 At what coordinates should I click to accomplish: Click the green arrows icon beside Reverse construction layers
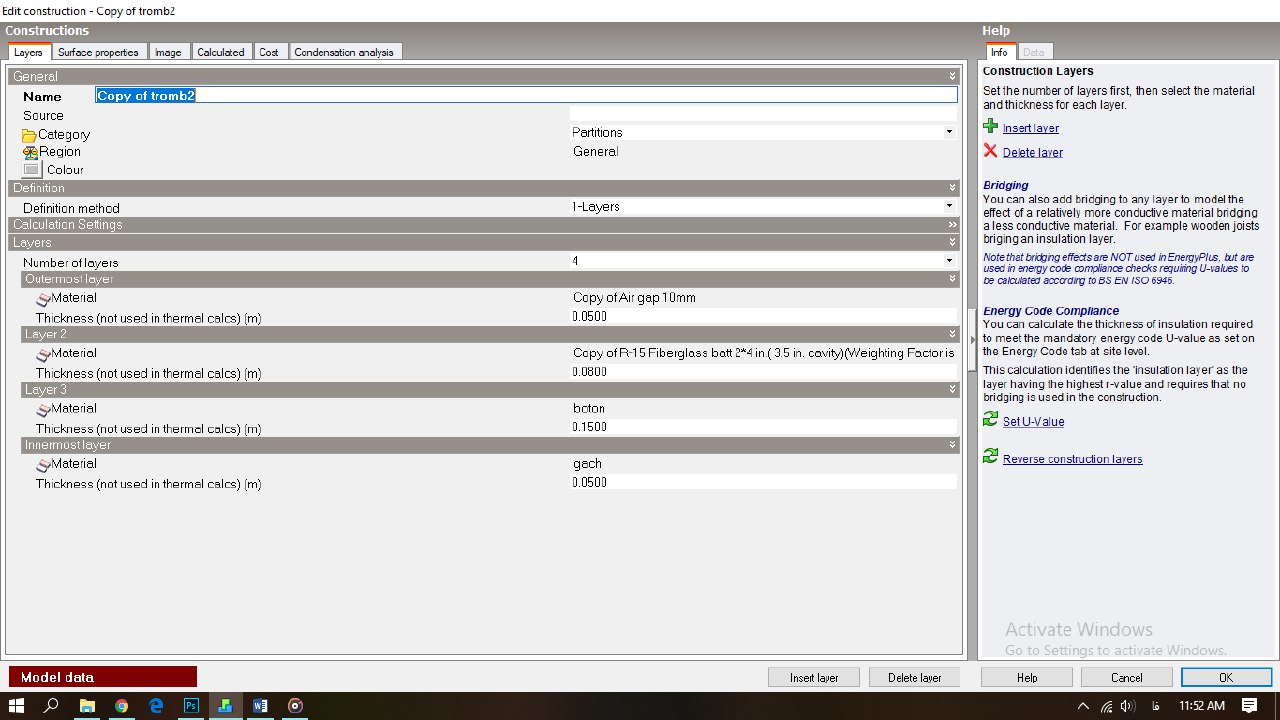[x=990, y=457]
